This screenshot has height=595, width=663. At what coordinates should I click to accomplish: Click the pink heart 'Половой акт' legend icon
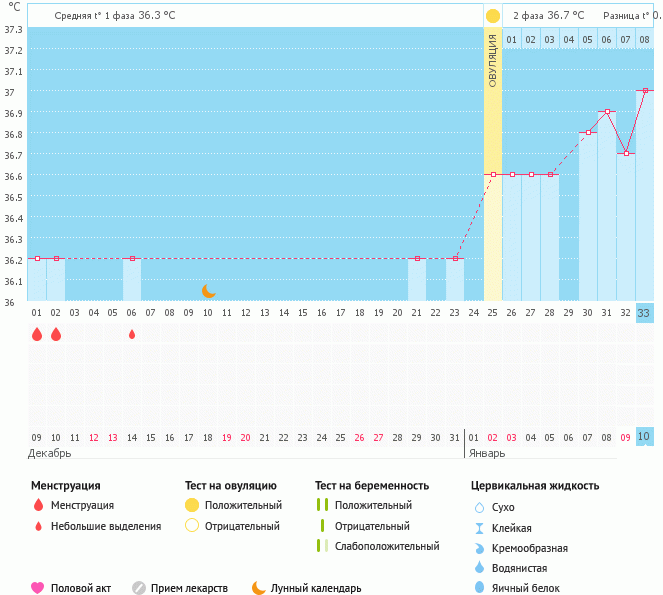click(38, 588)
